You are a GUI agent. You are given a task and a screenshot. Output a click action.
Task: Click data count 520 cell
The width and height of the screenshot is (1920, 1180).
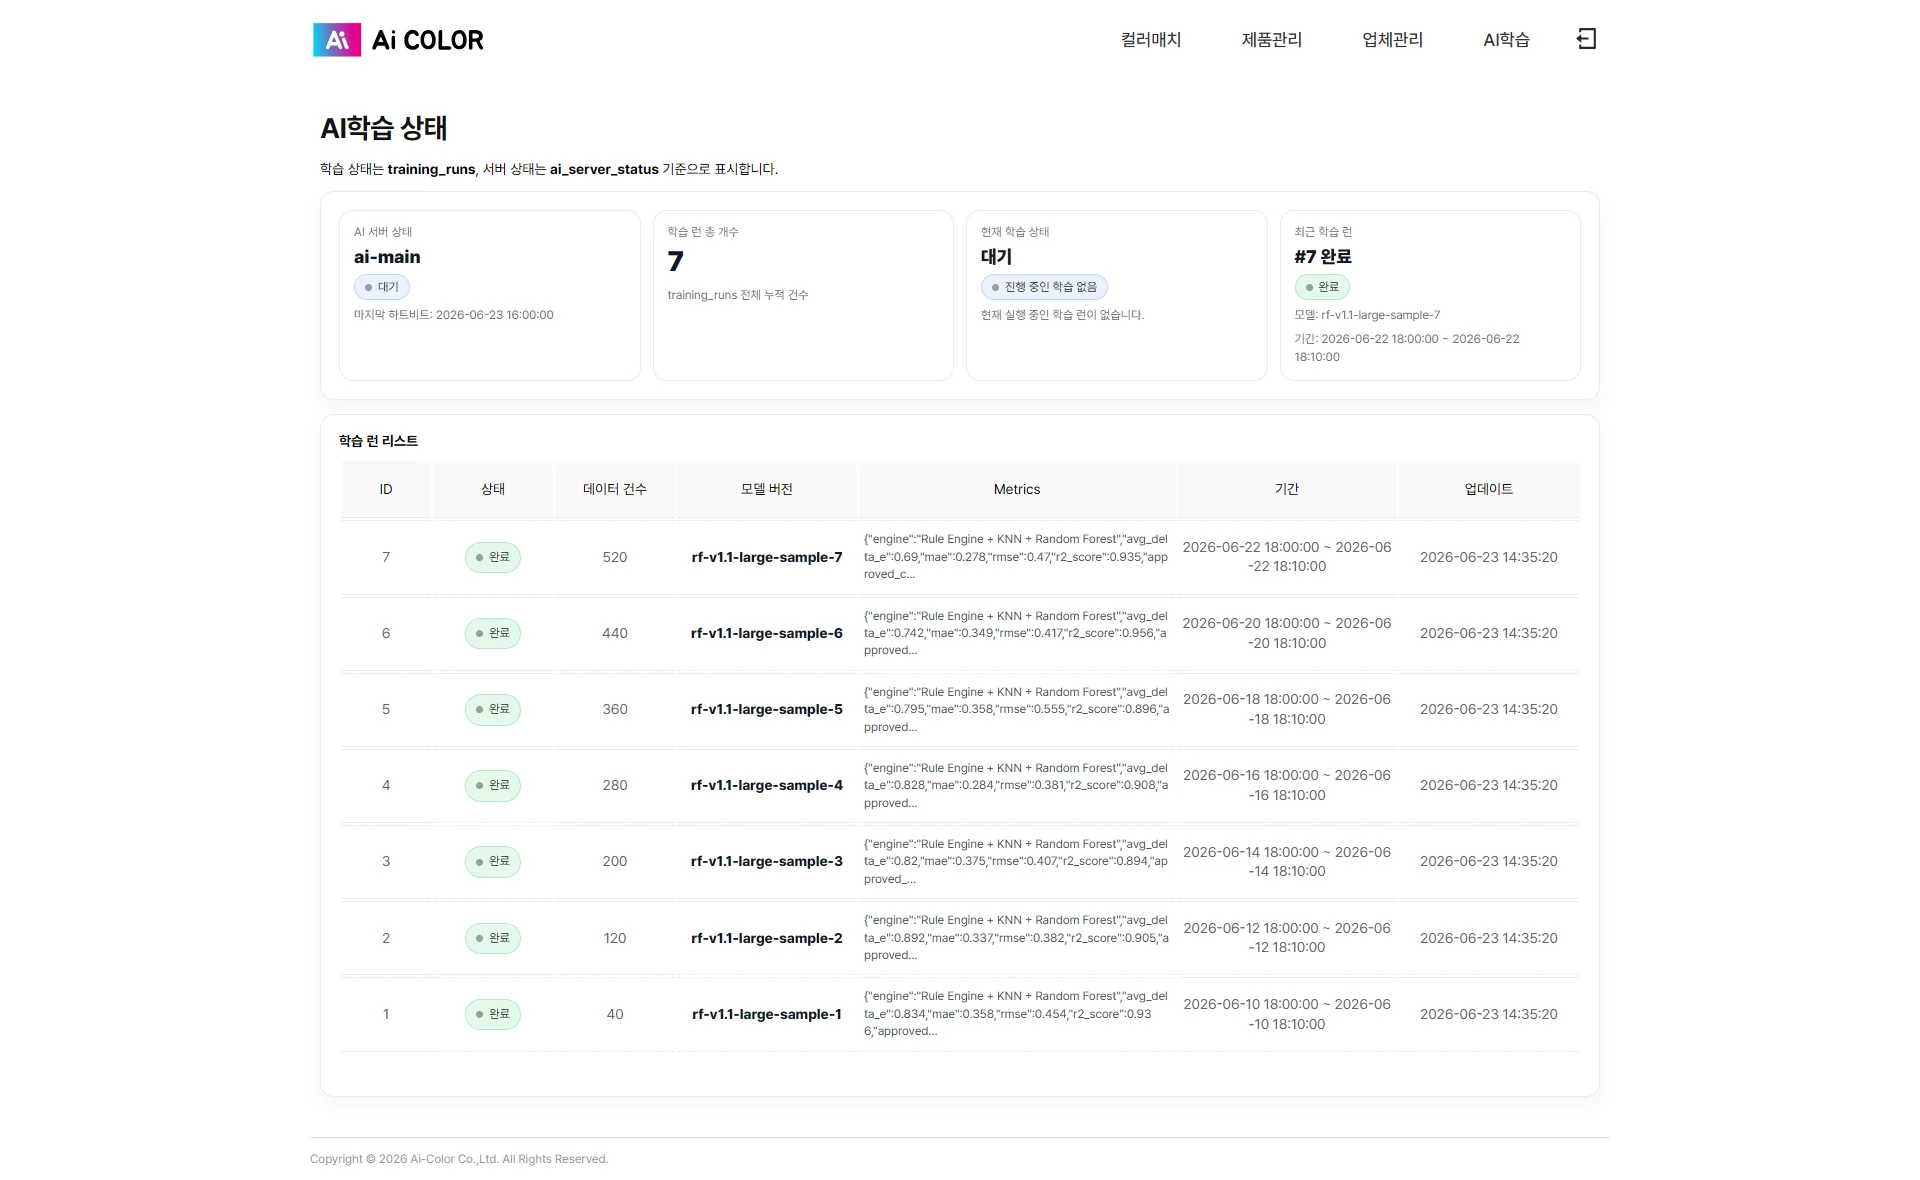(x=615, y=557)
